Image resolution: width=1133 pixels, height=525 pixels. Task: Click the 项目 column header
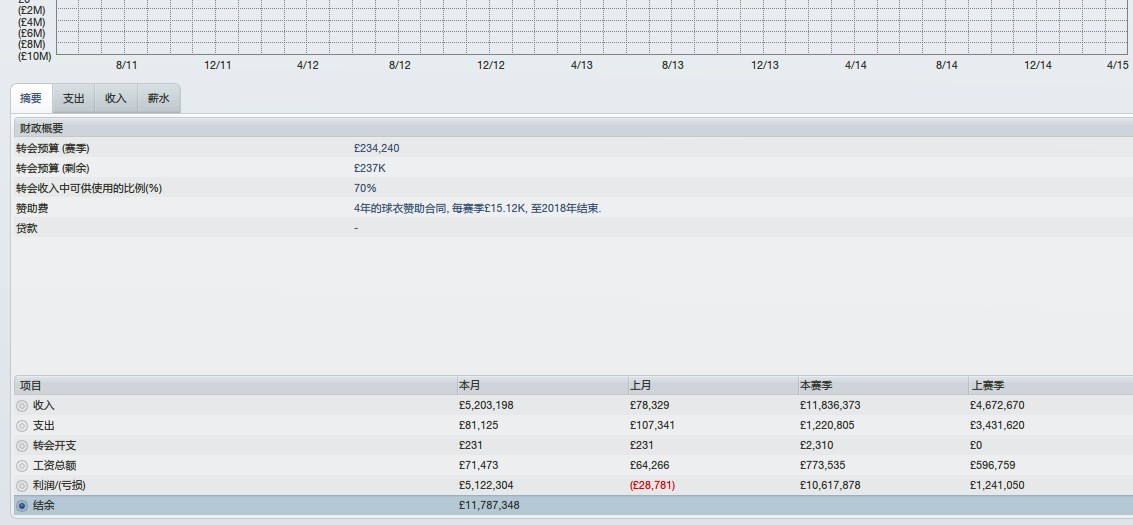coord(236,386)
